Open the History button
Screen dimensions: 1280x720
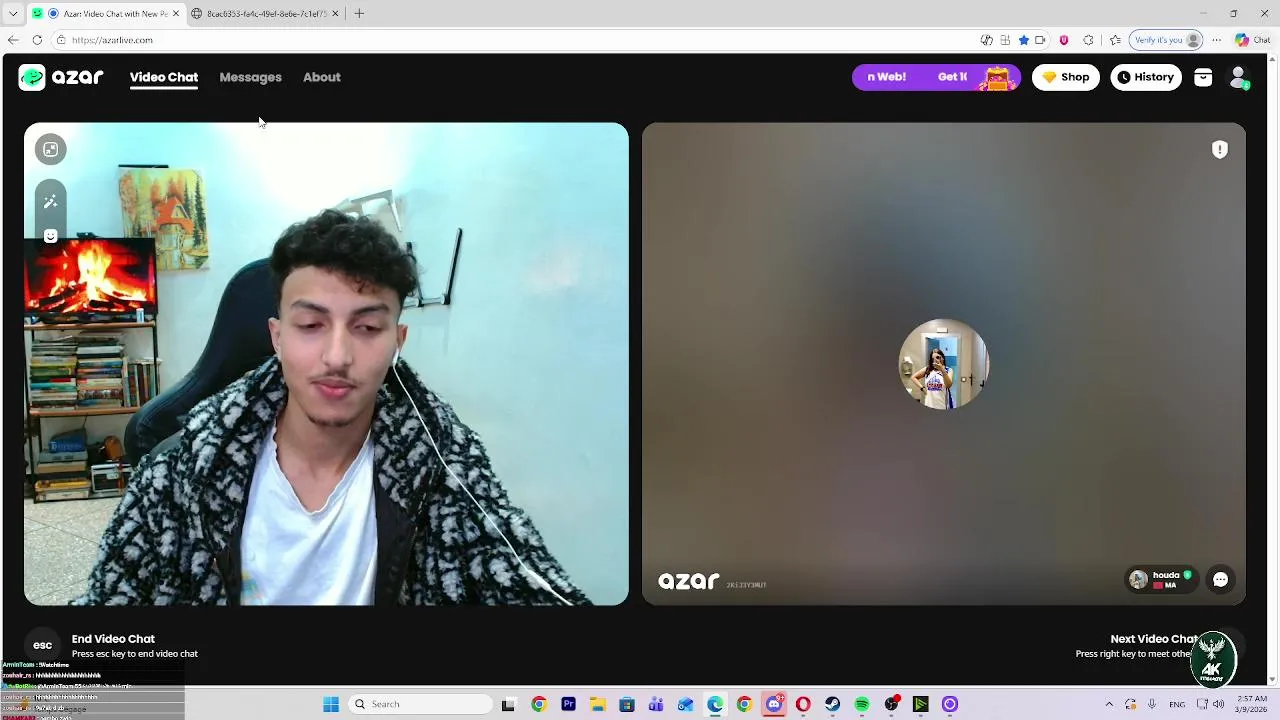pyautogui.click(x=1146, y=77)
